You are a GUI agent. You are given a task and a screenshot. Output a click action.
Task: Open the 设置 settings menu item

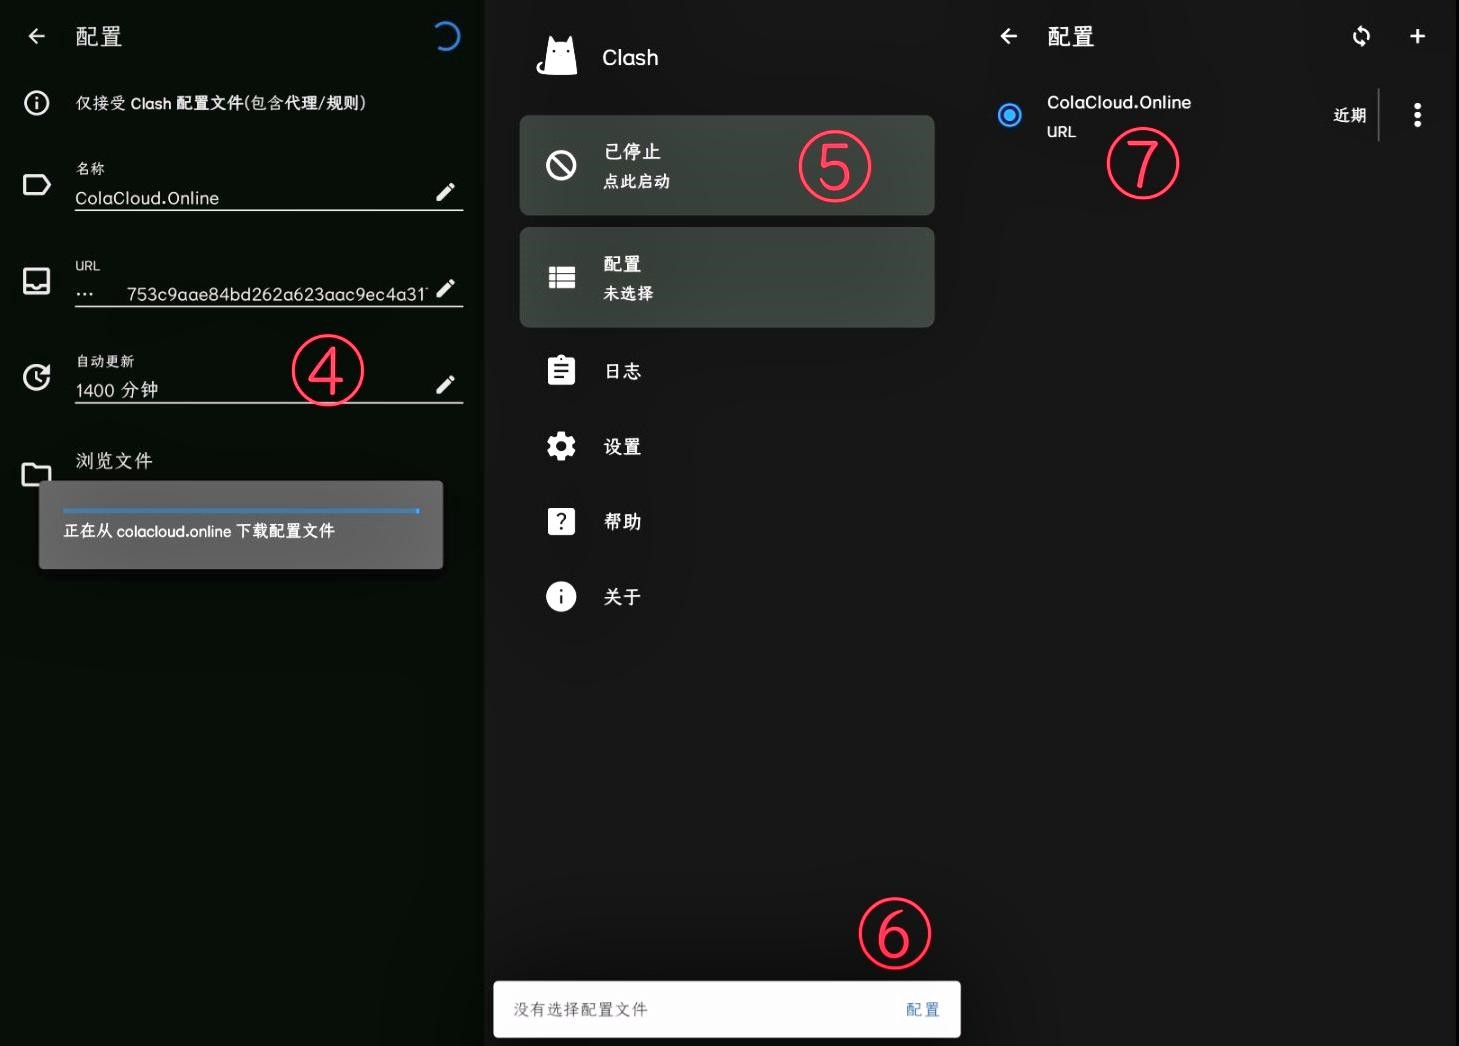tap(622, 446)
